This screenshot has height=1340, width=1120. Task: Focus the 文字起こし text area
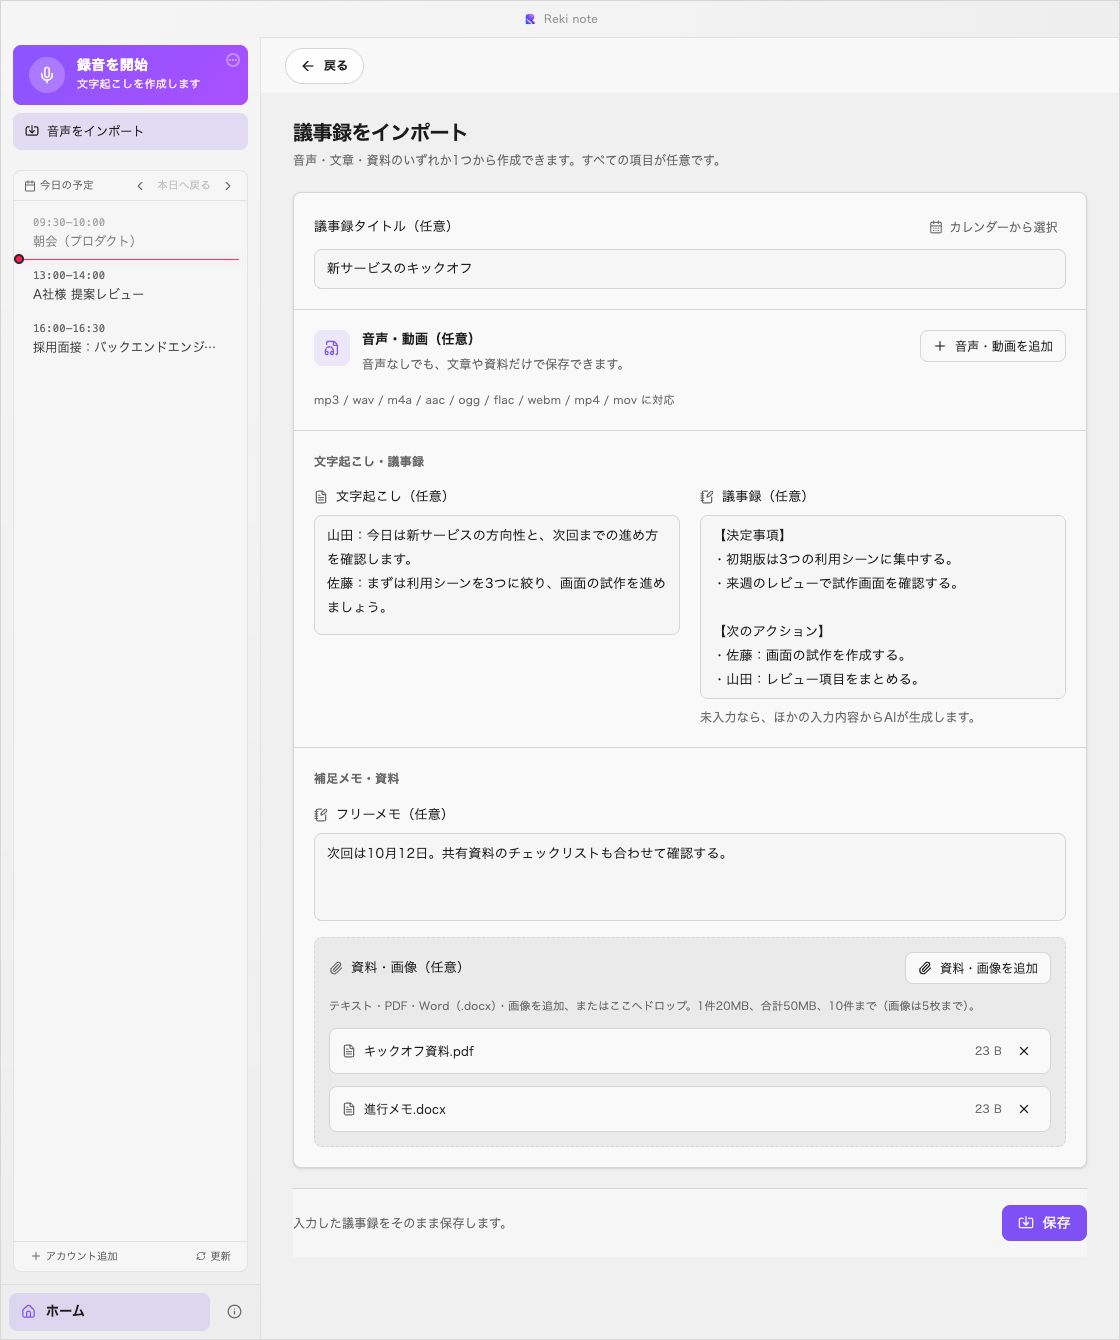497,575
